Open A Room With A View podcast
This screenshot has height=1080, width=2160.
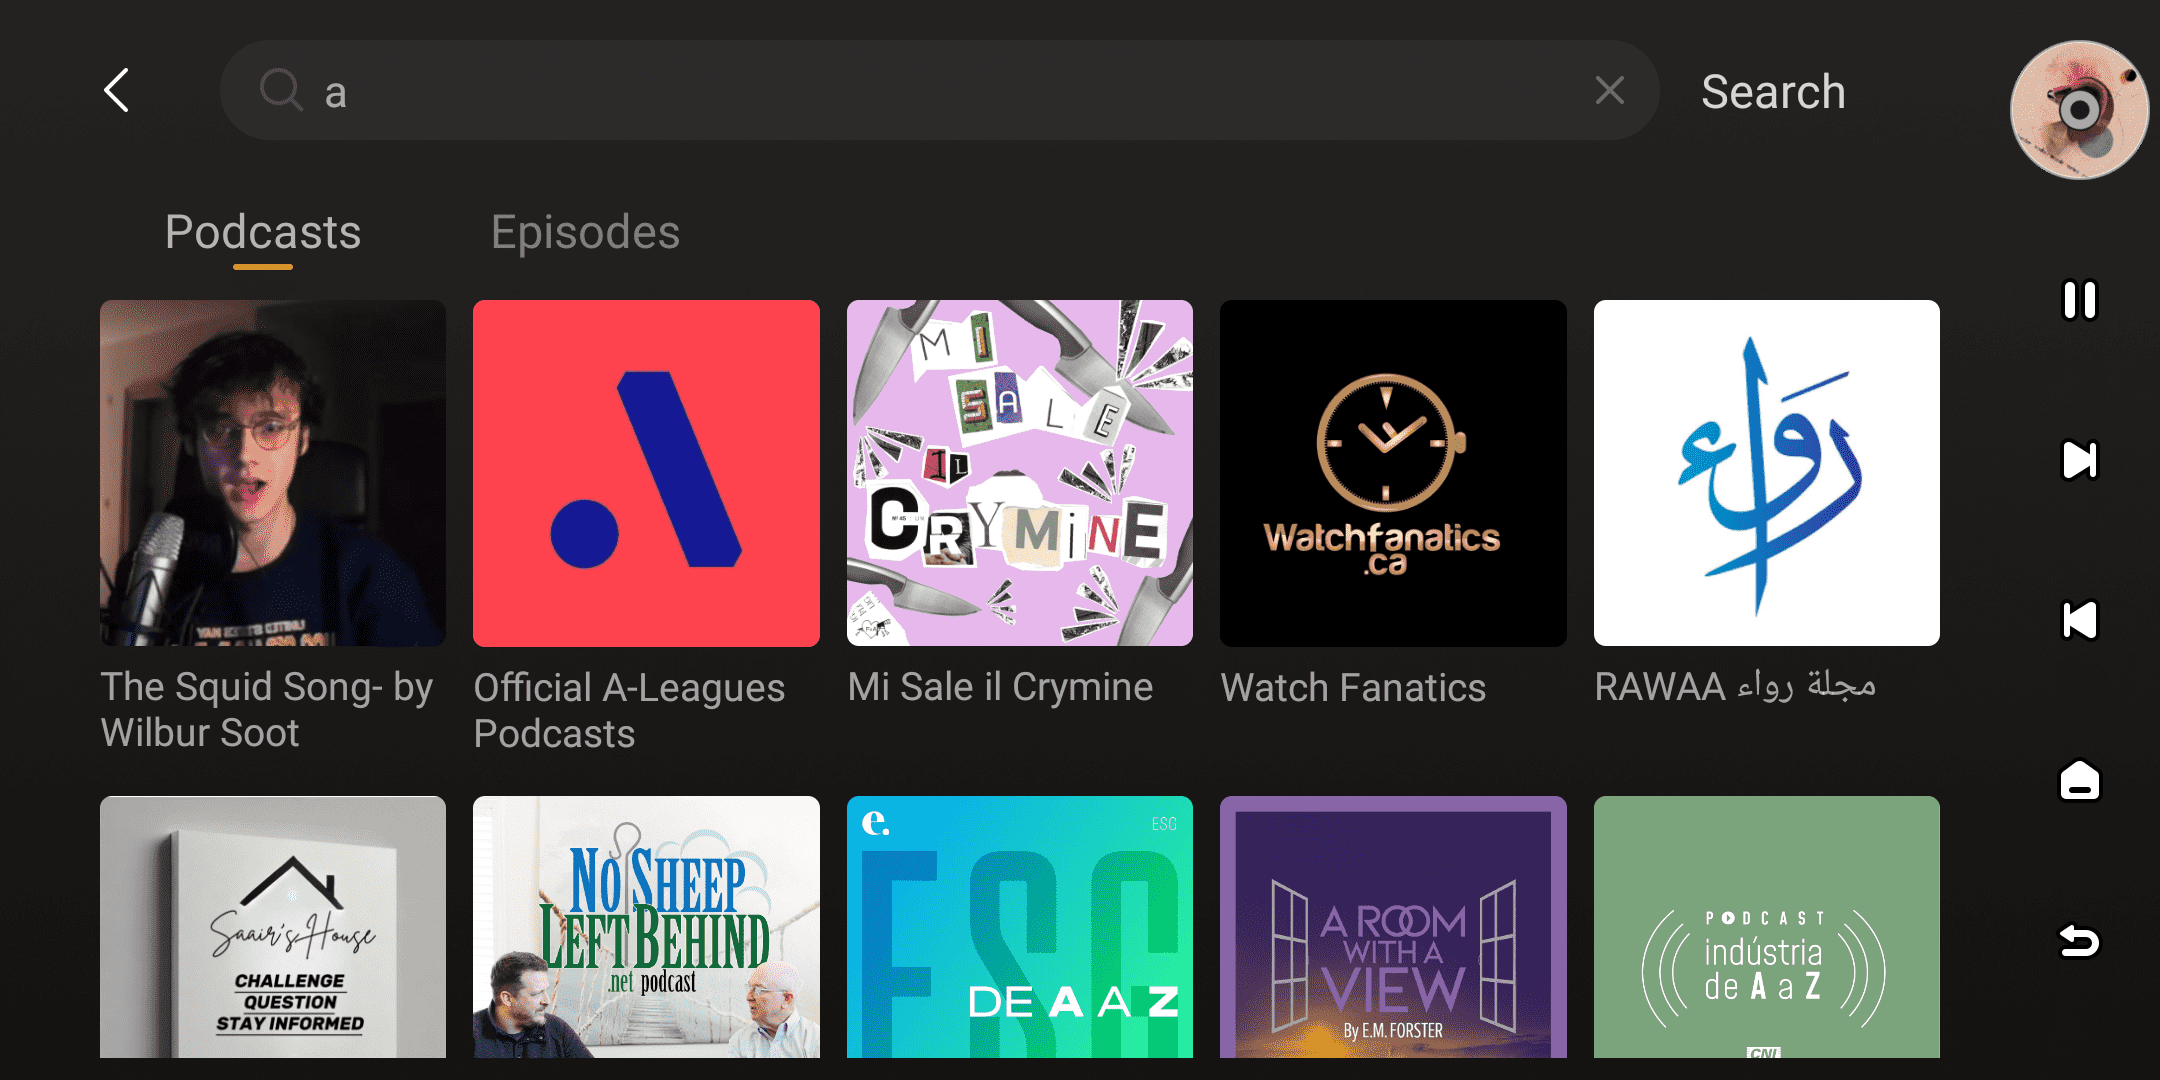[x=1393, y=927]
